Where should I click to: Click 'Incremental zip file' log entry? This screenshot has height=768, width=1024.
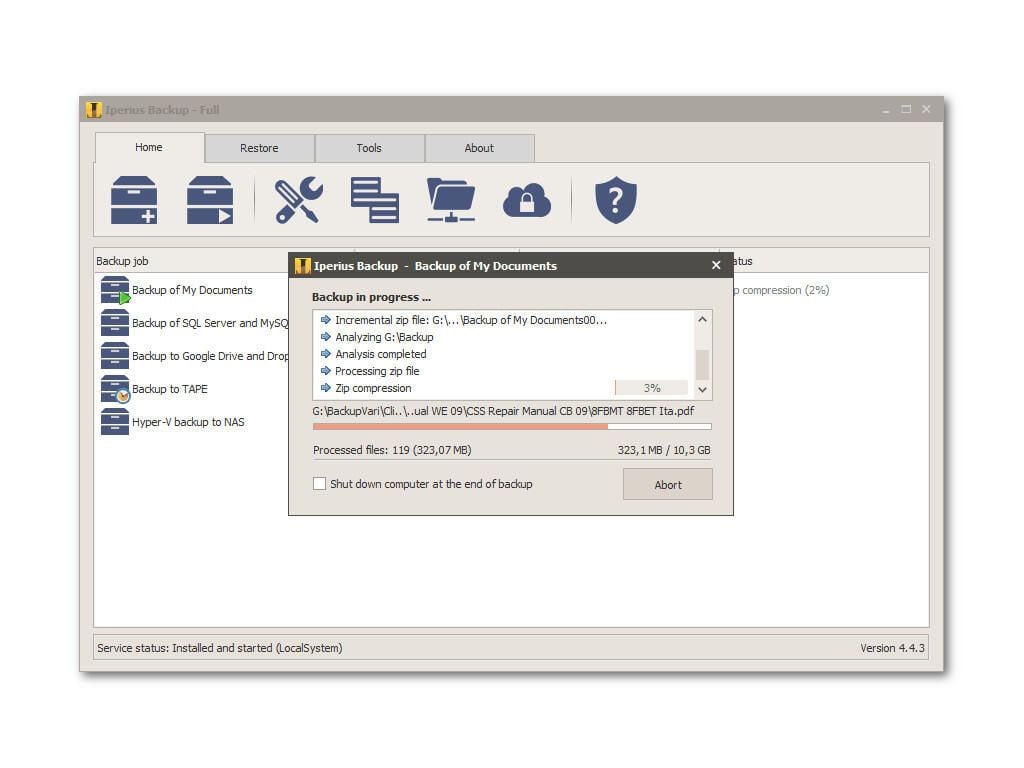471,320
